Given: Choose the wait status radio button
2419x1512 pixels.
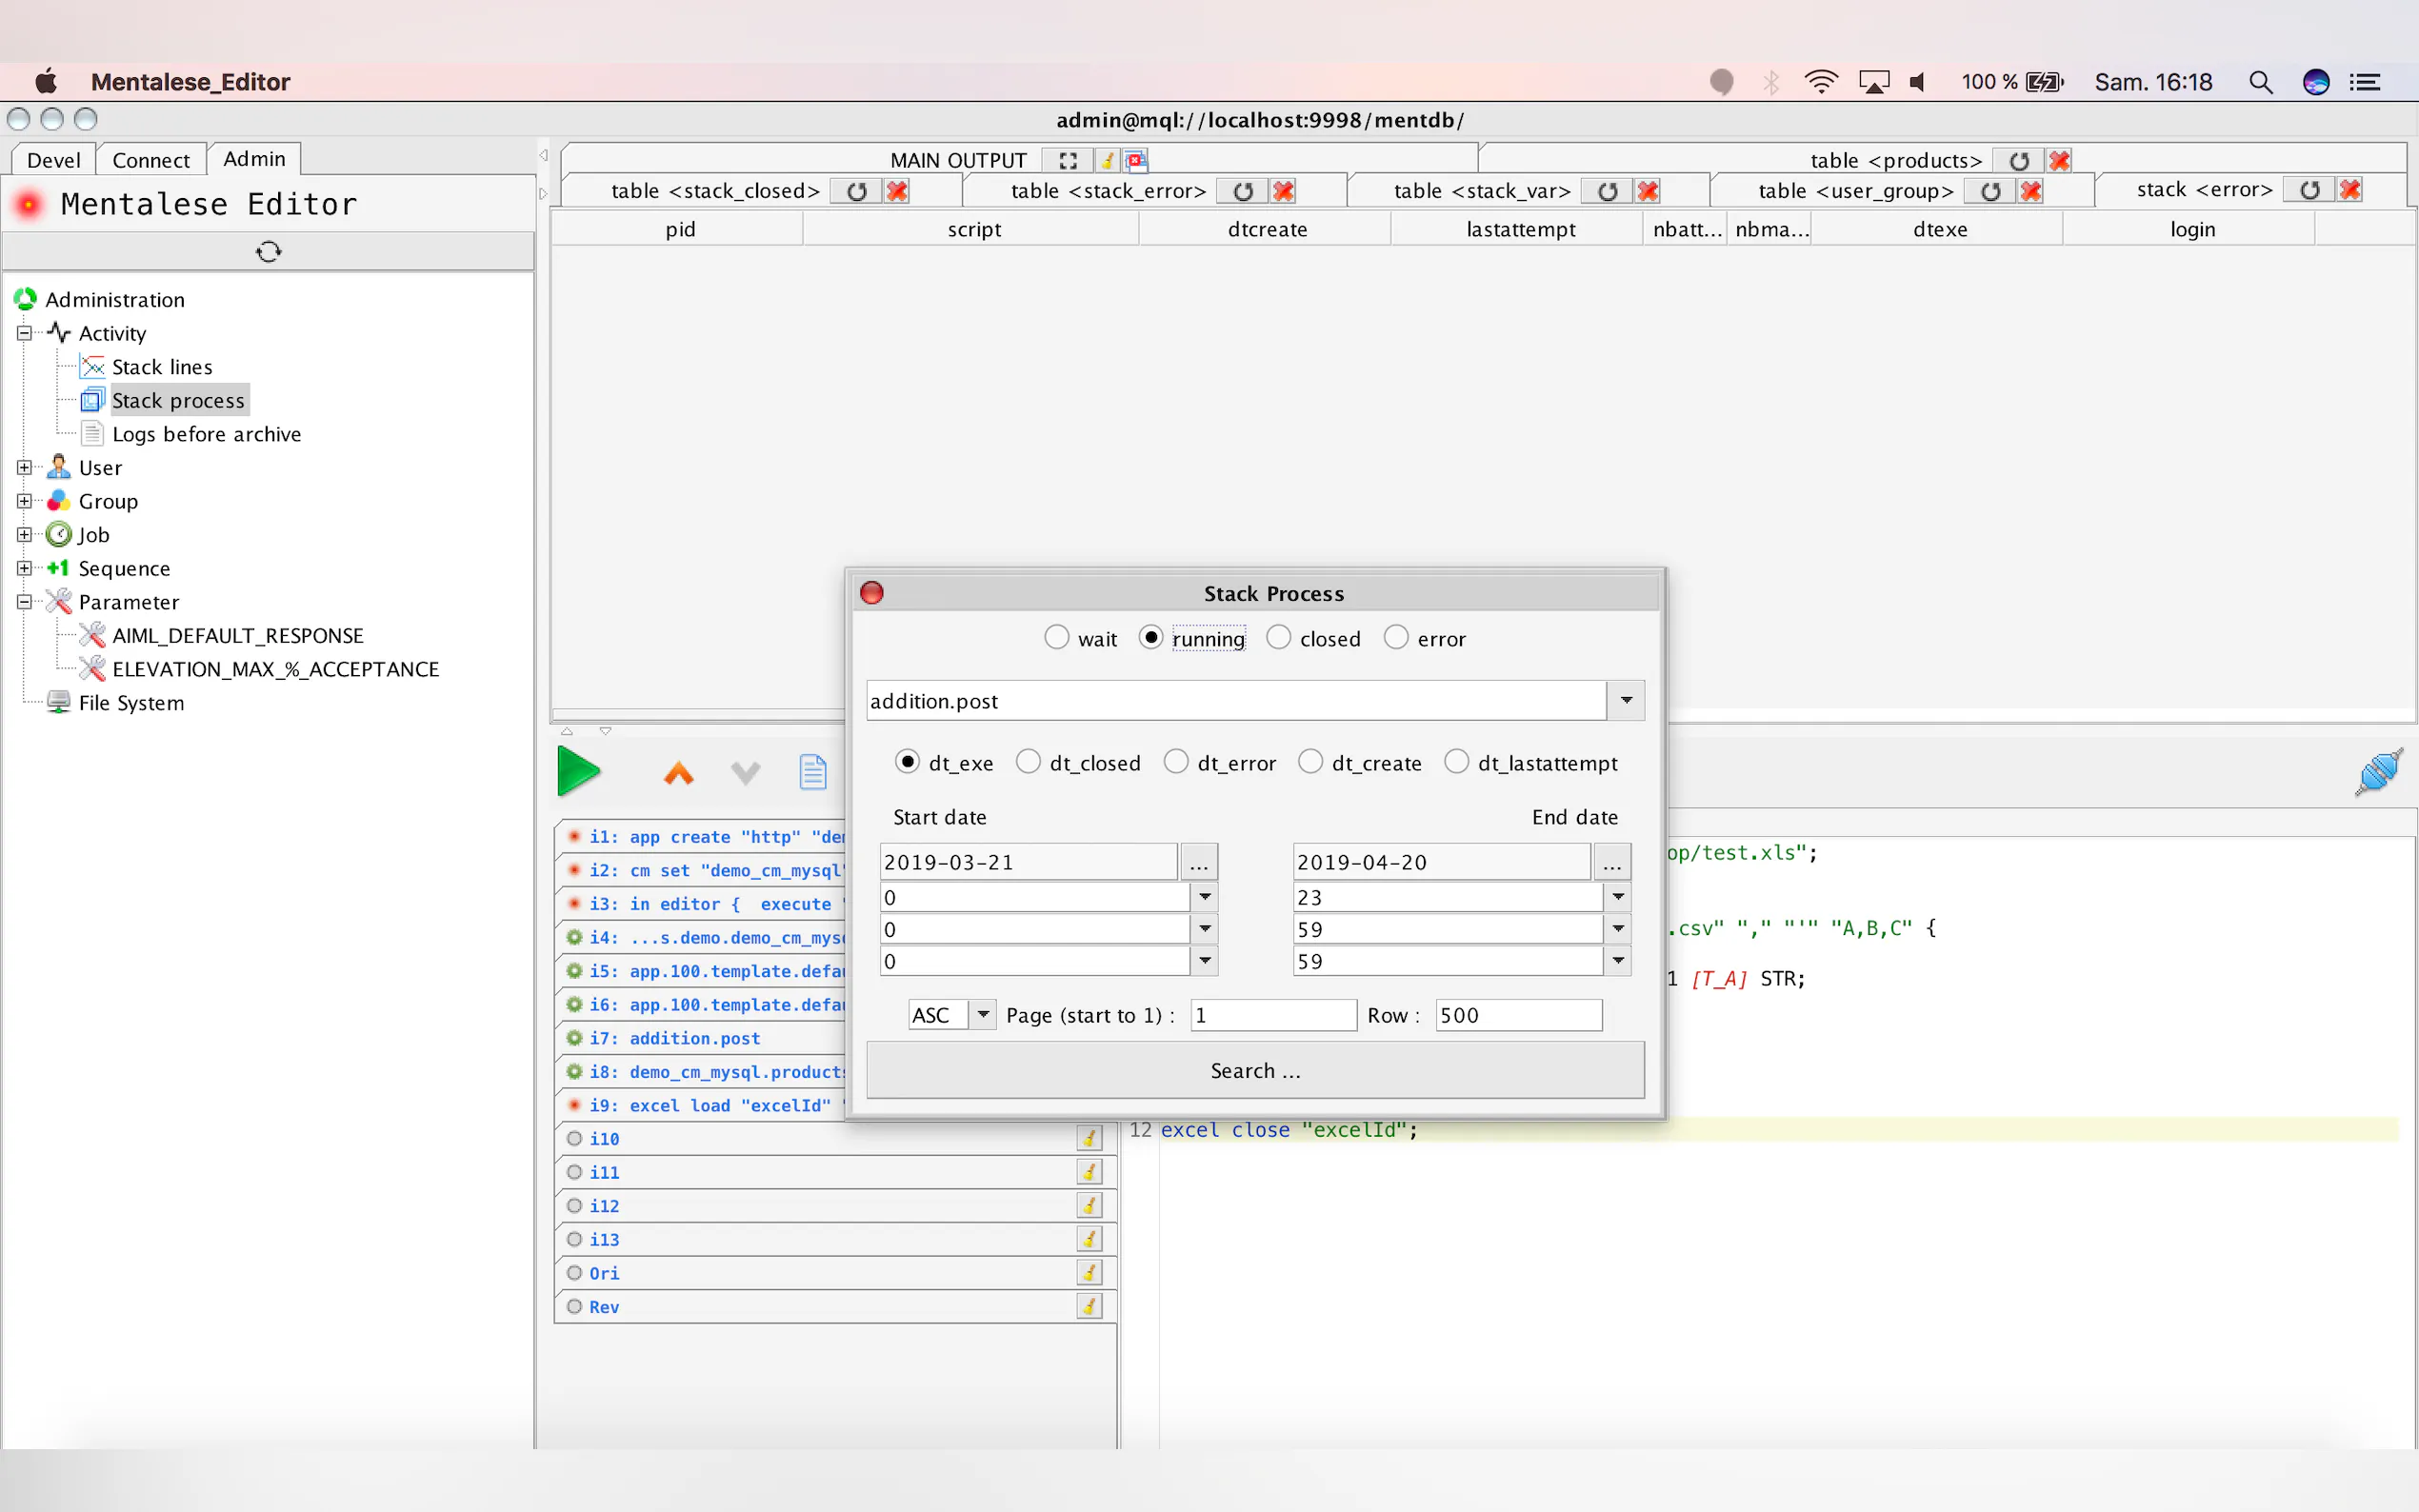Looking at the screenshot, I should click(1056, 638).
